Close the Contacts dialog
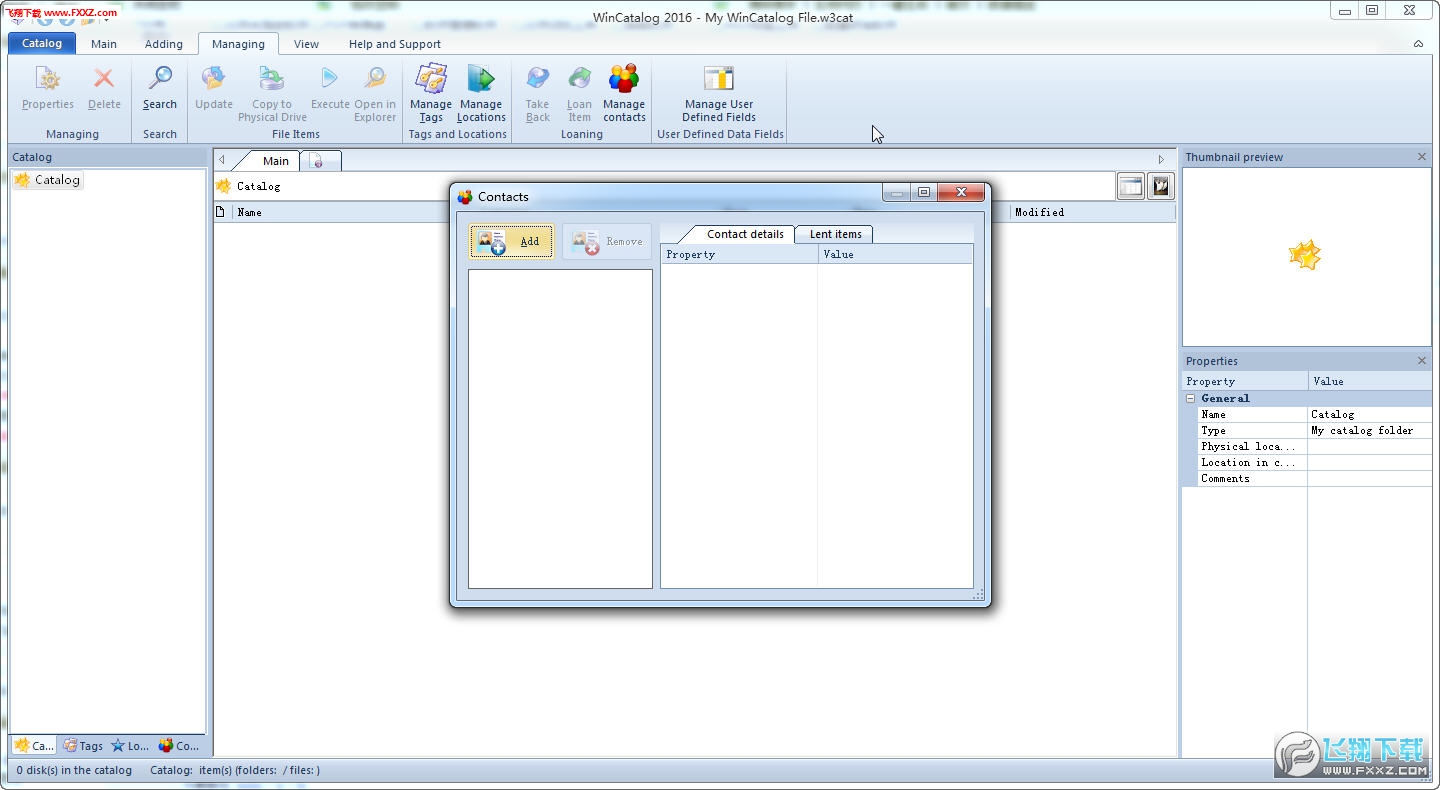1440x790 pixels. [960, 193]
